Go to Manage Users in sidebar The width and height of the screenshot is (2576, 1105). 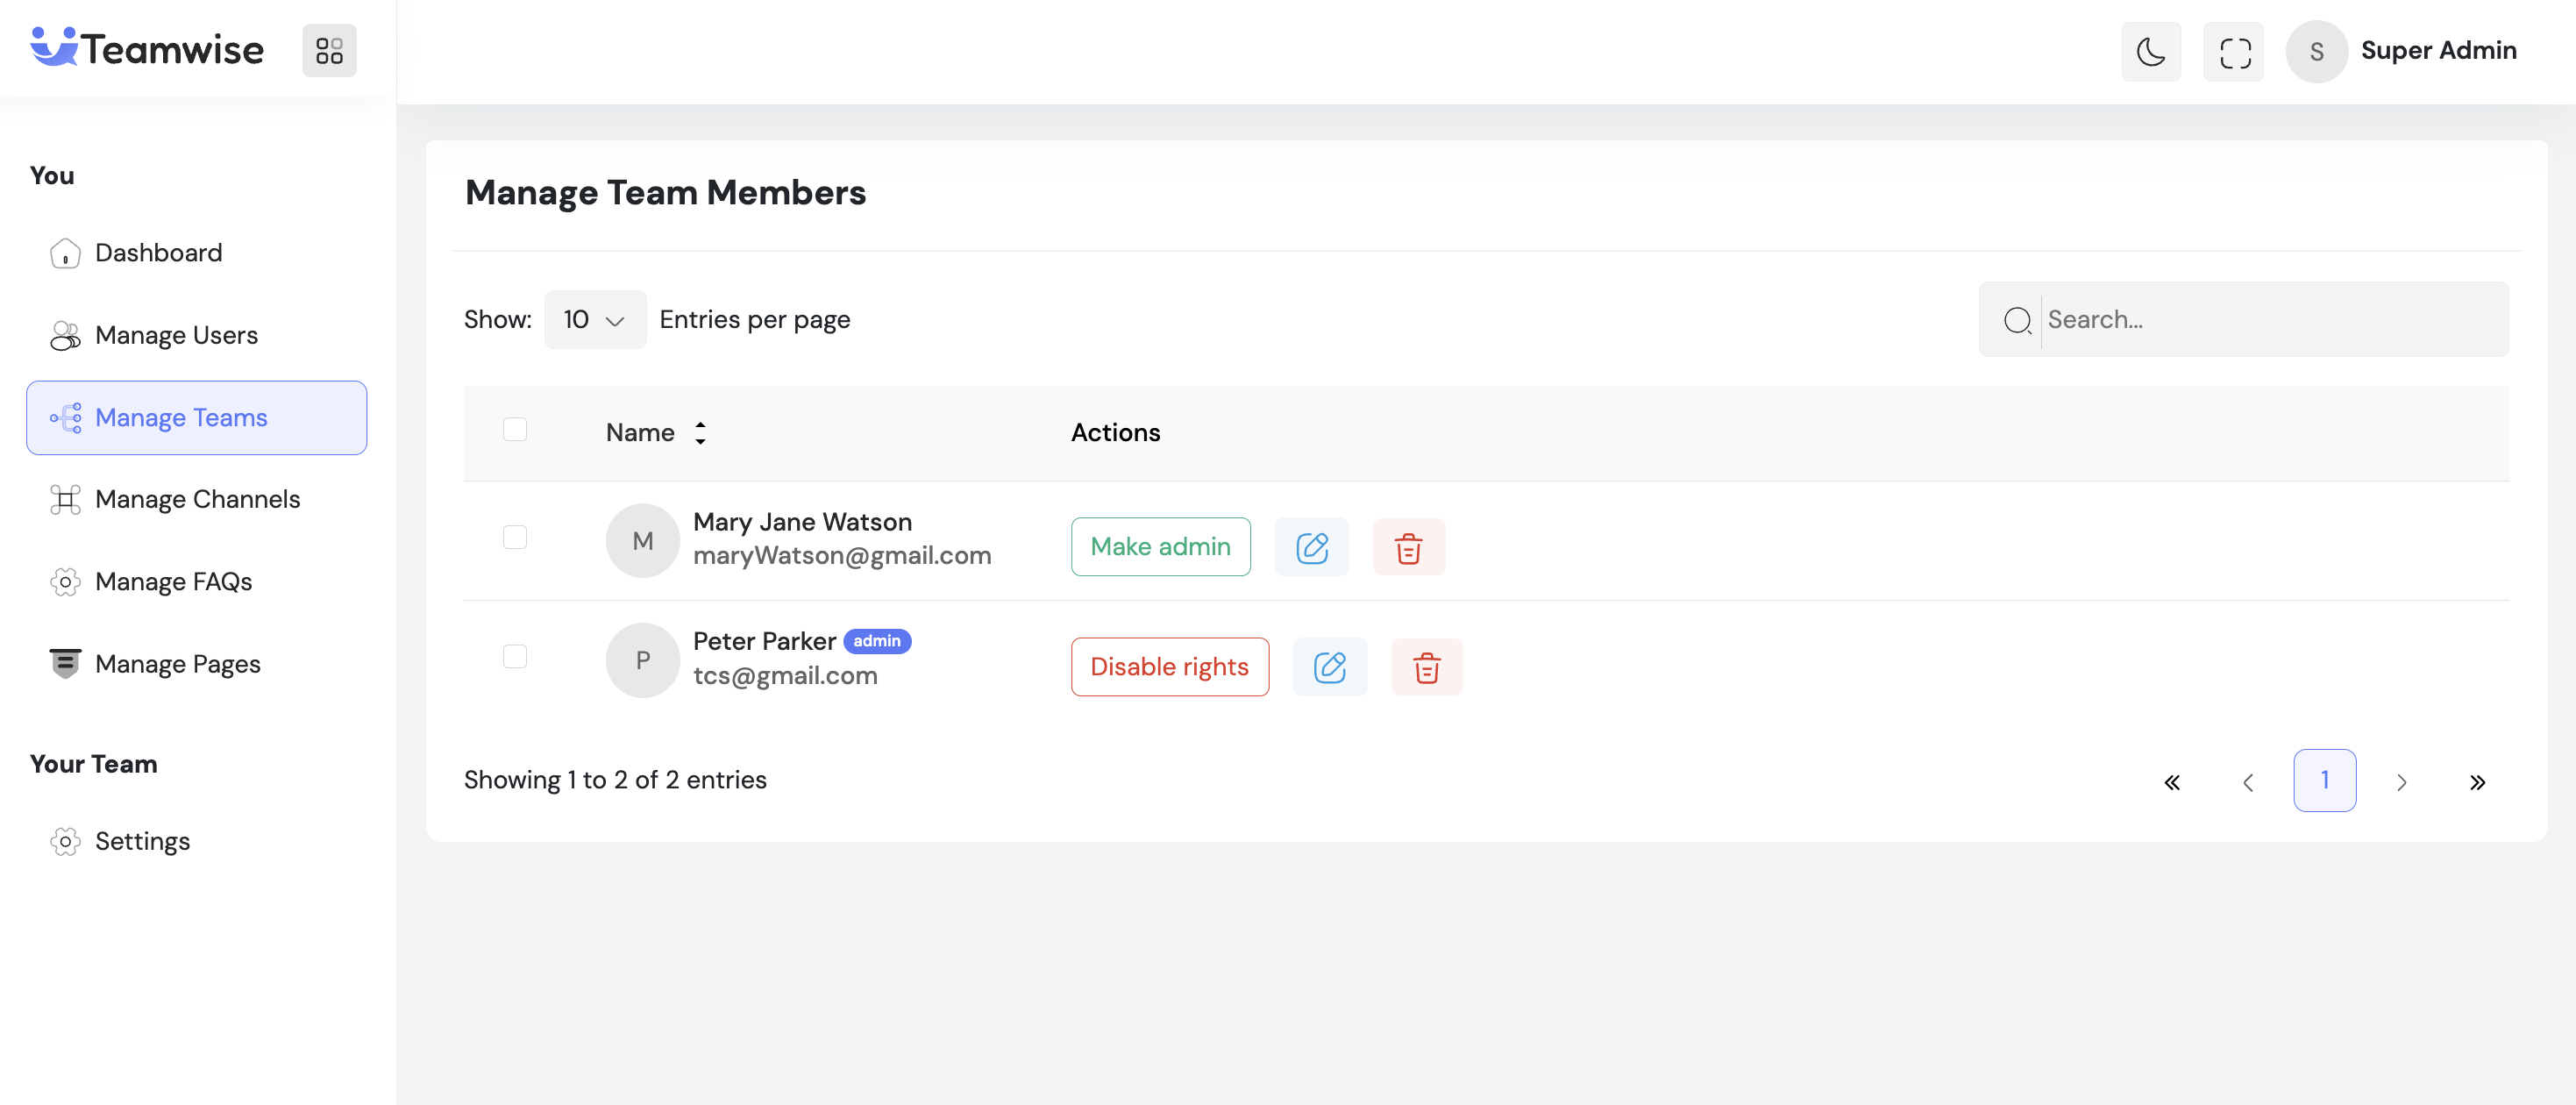(x=176, y=335)
